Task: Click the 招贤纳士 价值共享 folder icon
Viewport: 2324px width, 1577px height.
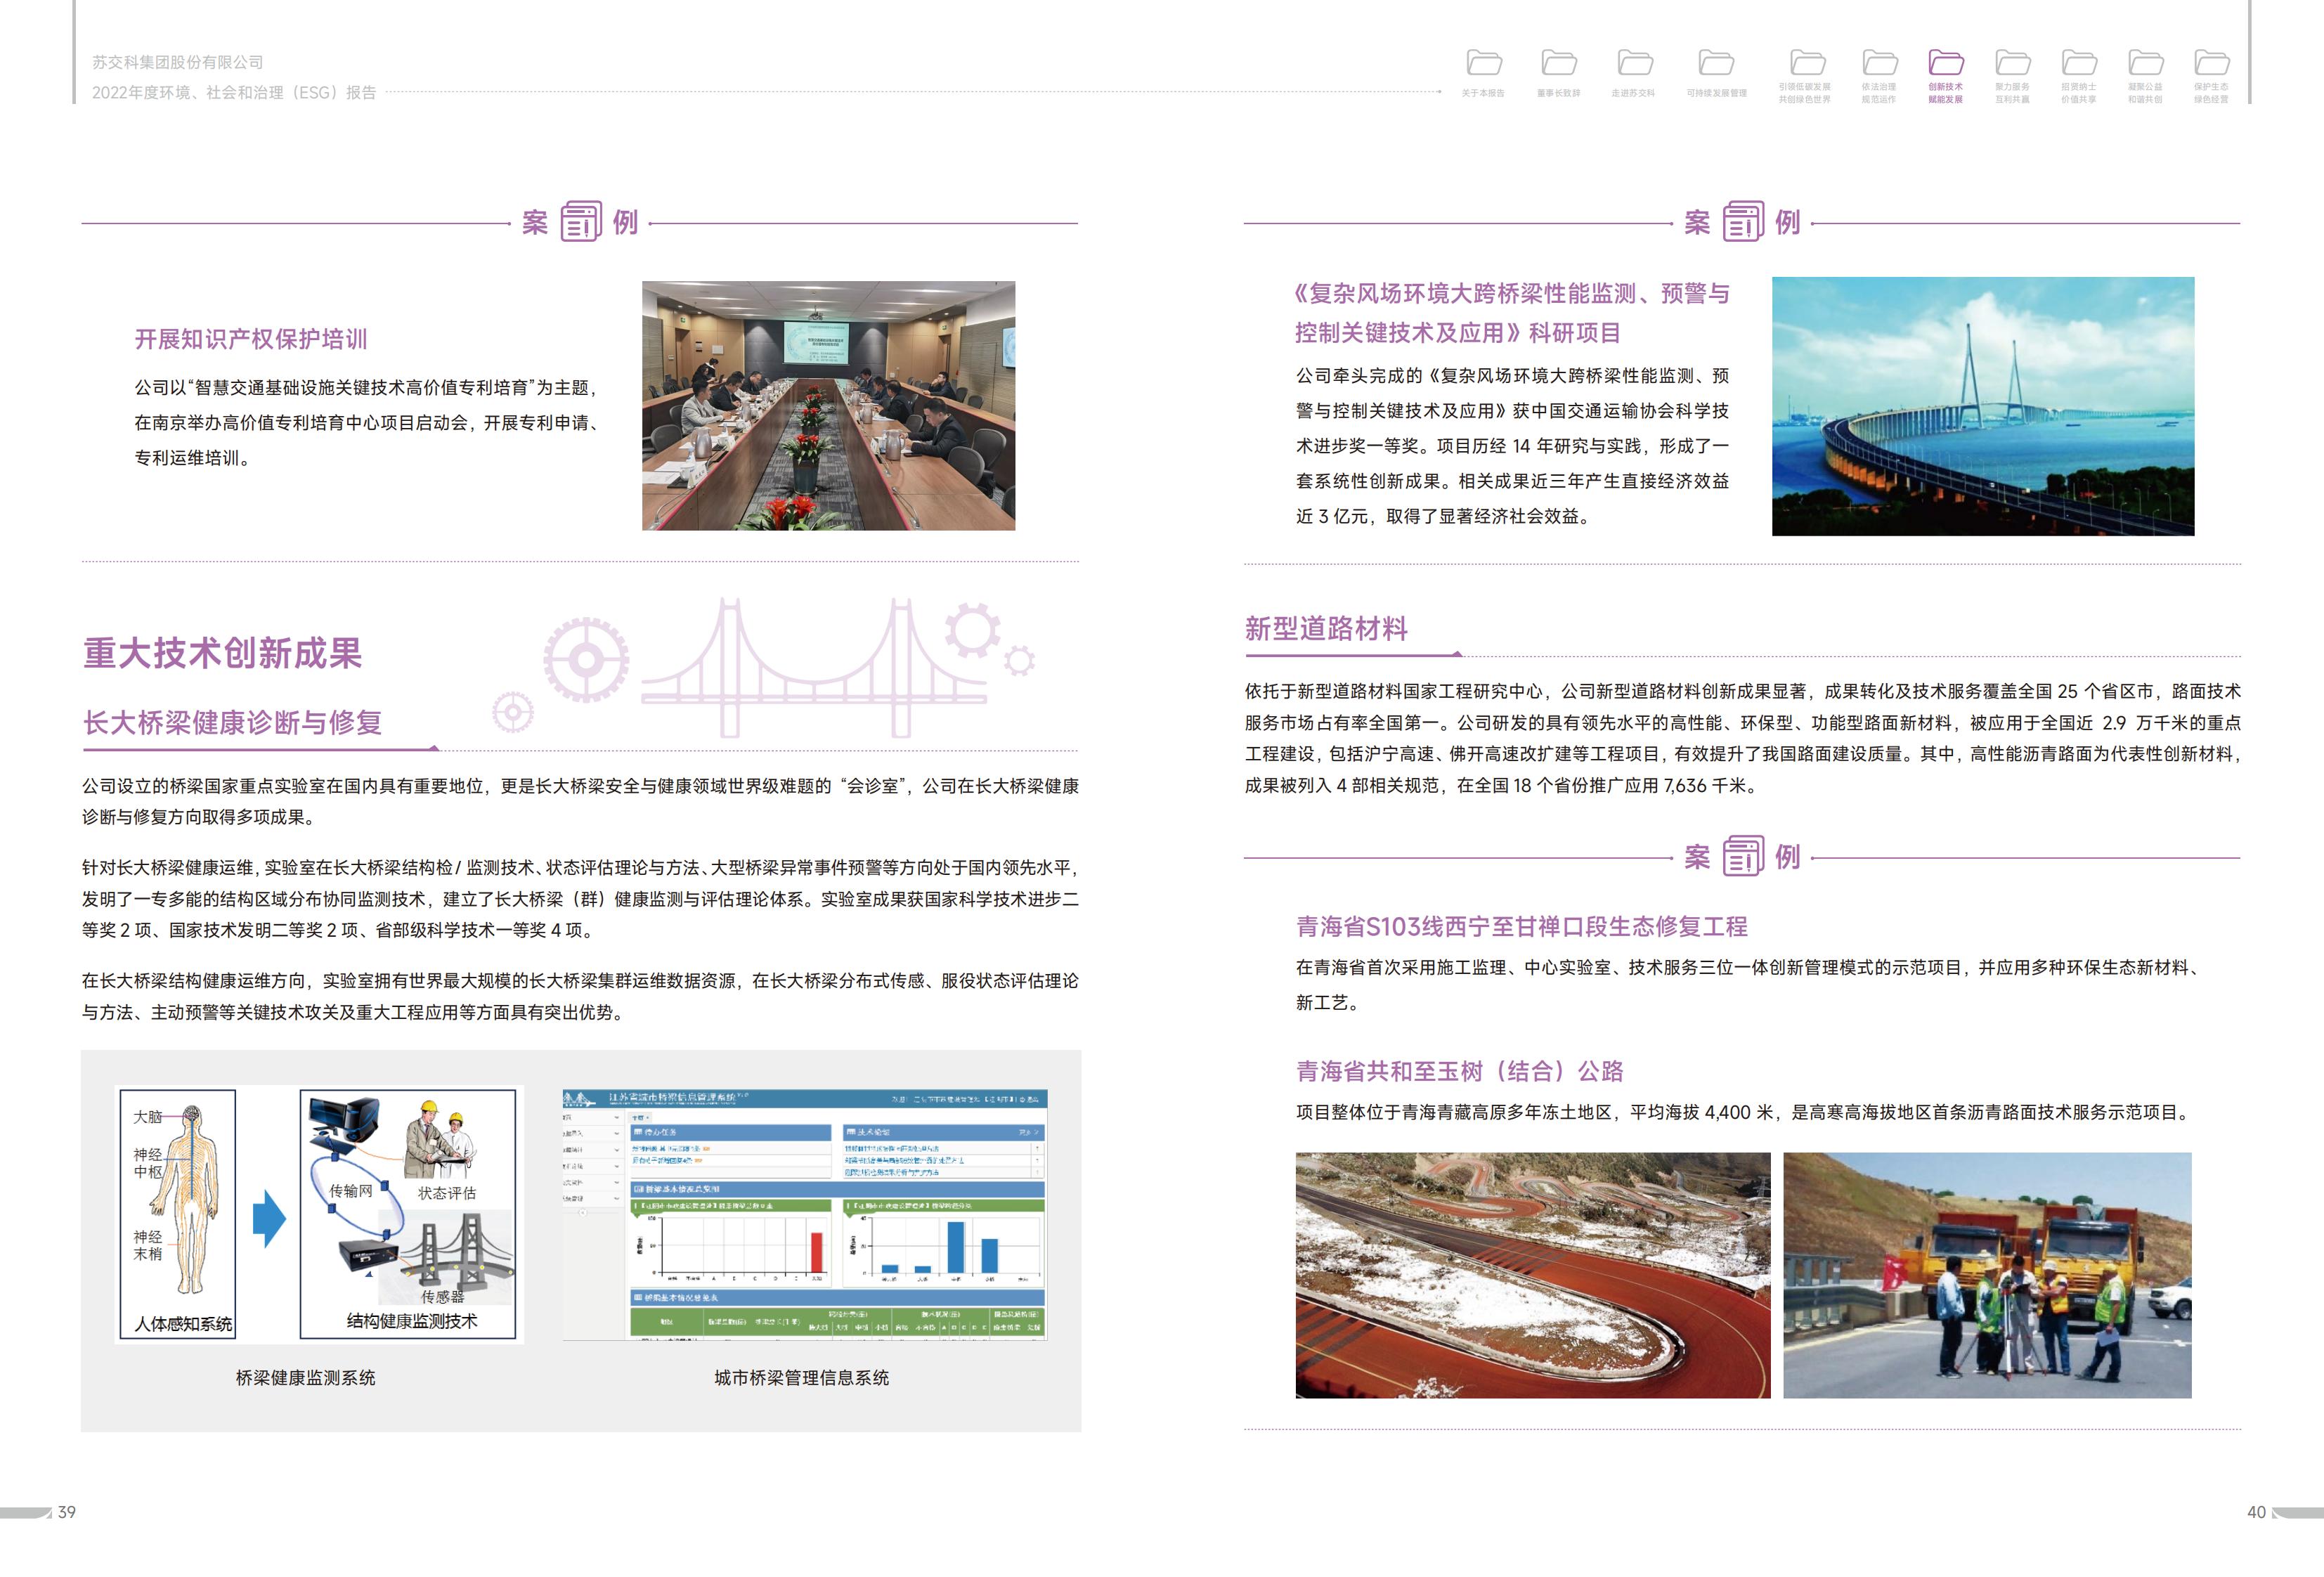Action: [x=2079, y=63]
